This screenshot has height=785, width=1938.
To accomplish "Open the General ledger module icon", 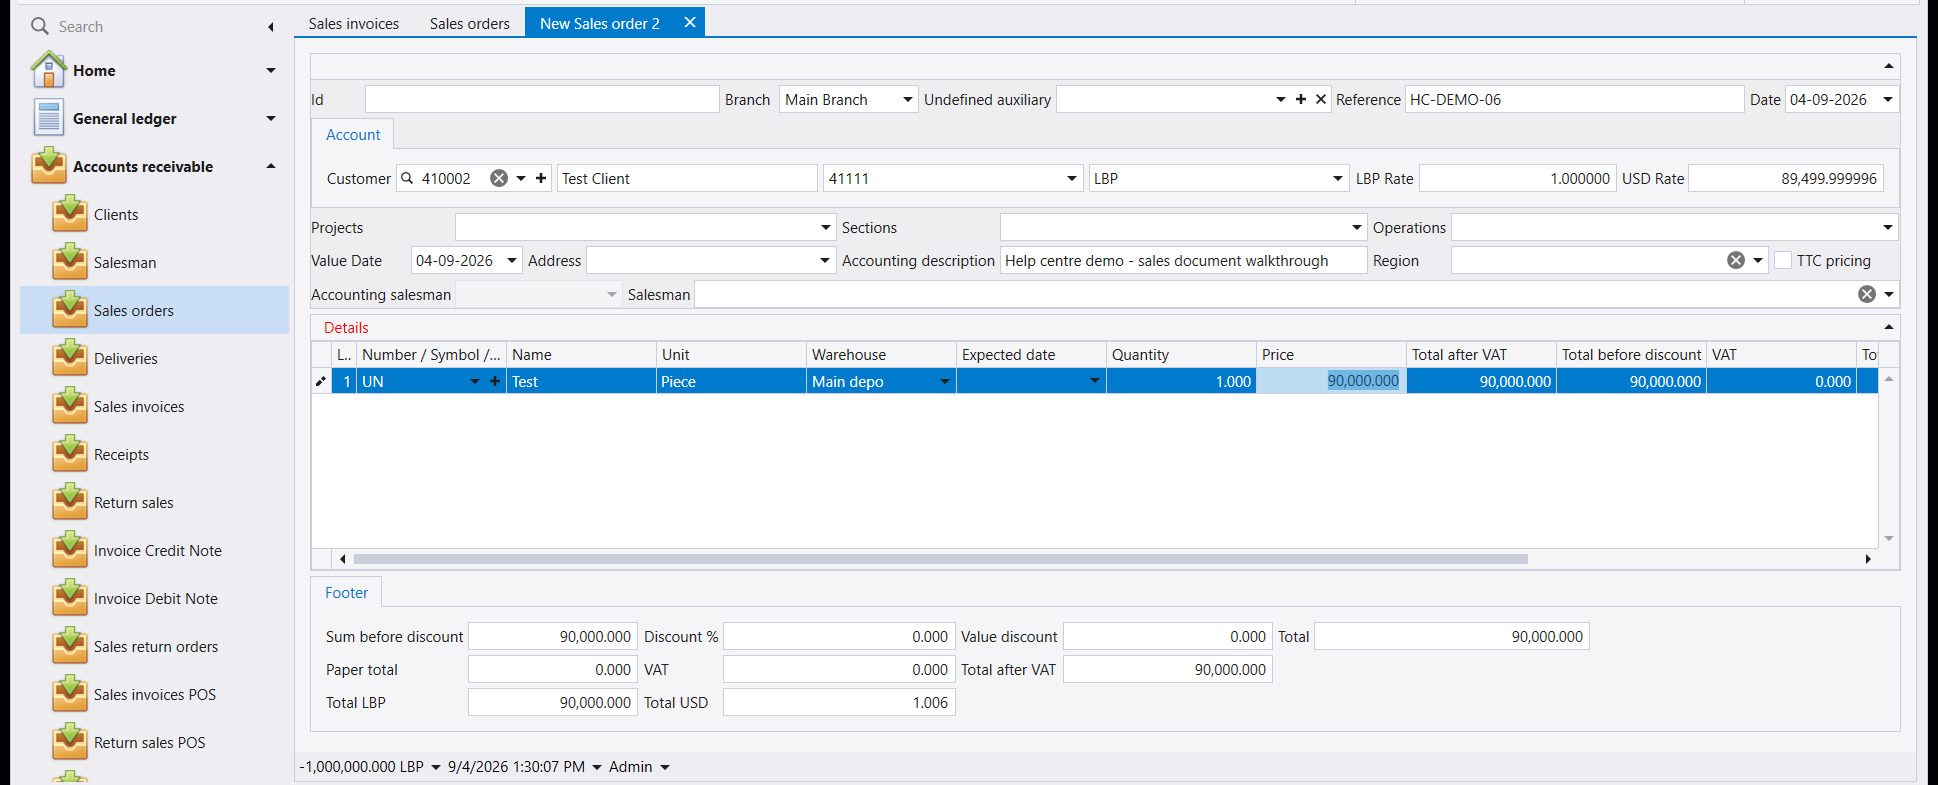I will coord(48,118).
